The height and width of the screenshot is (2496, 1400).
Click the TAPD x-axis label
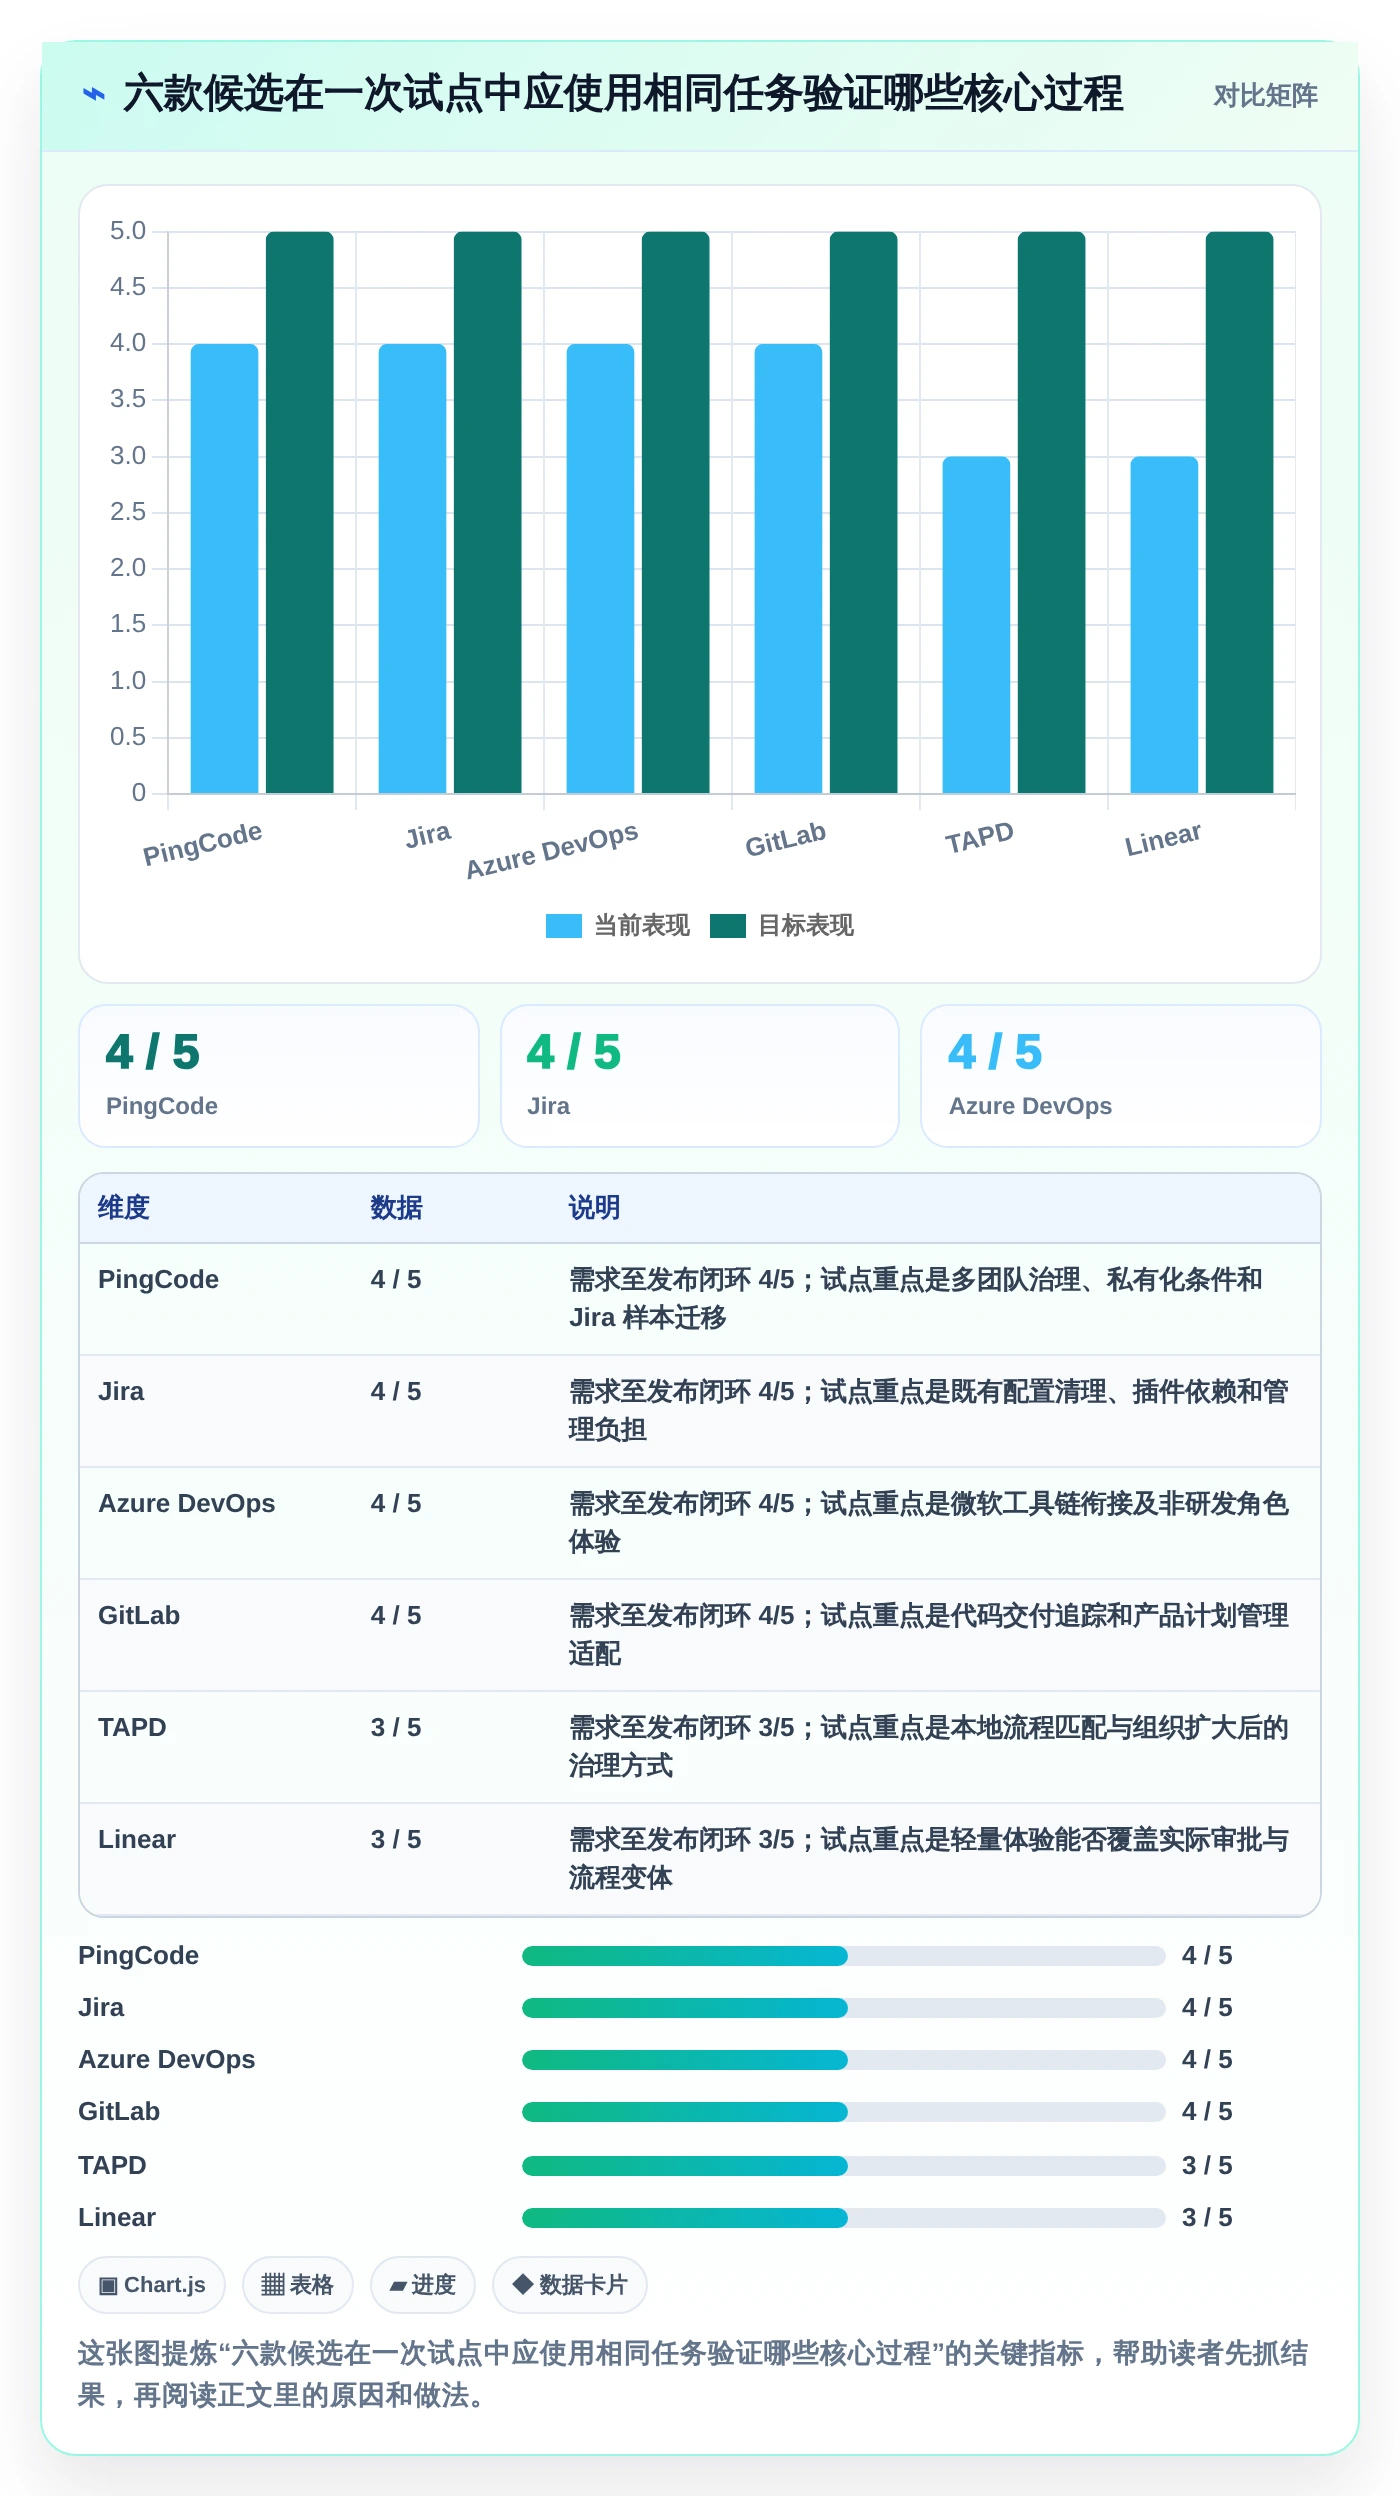point(979,839)
